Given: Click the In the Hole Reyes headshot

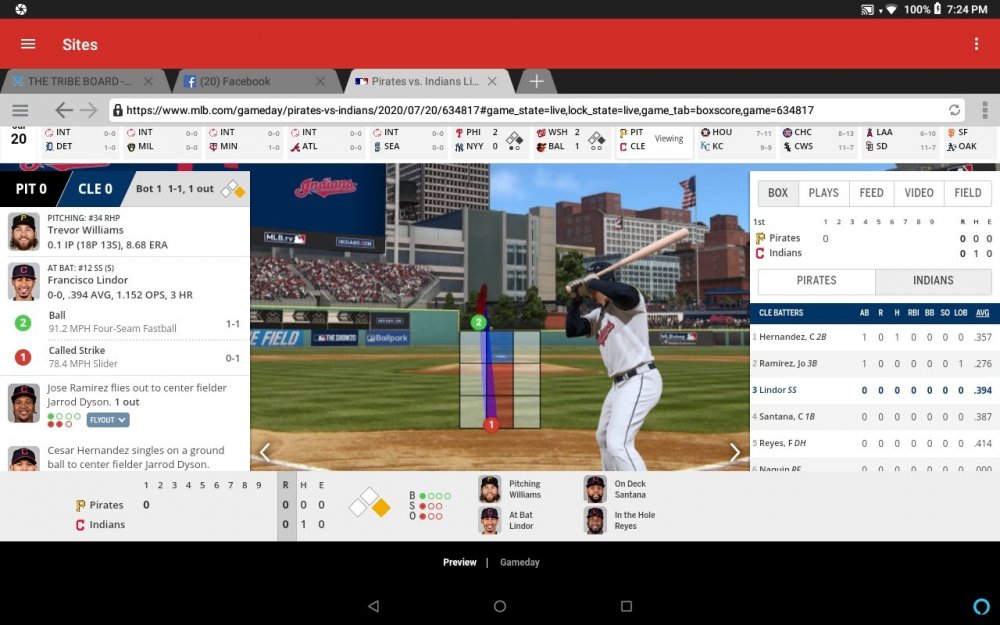Looking at the screenshot, I should pyautogui.click(x=595, y=520).
